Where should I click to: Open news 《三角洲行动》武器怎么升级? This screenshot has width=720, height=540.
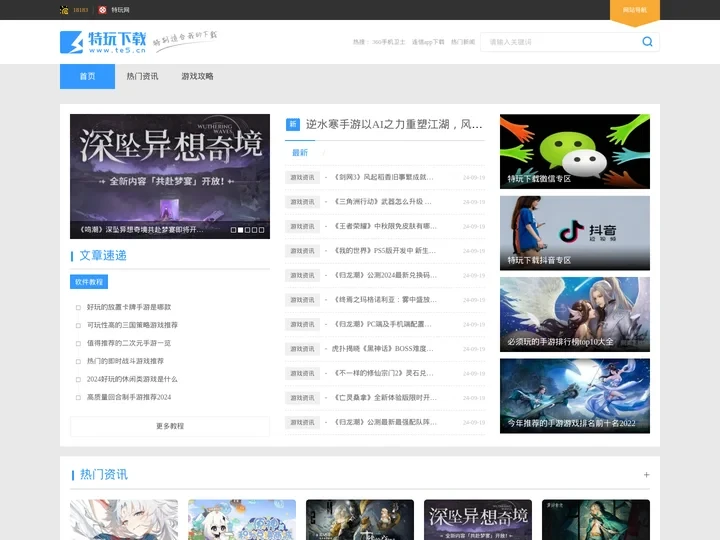click(382, 202)
